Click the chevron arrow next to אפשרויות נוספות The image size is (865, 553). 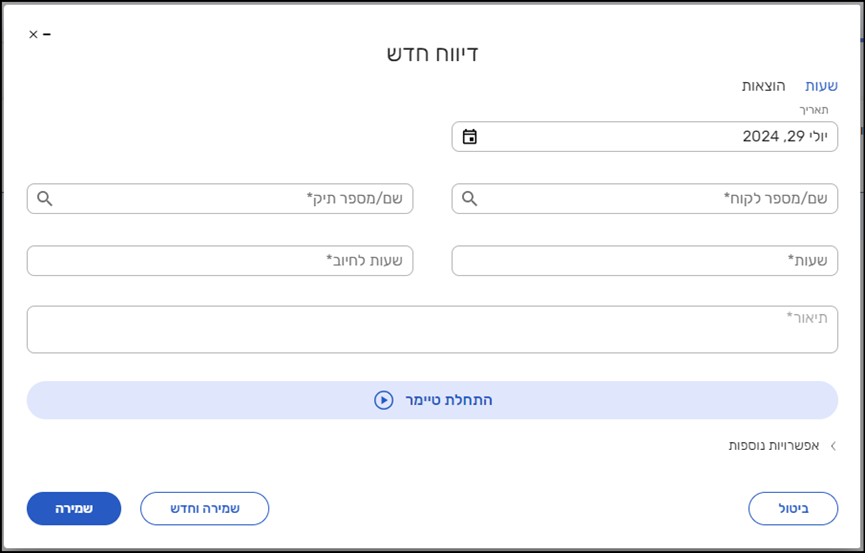tap(832, 446)
